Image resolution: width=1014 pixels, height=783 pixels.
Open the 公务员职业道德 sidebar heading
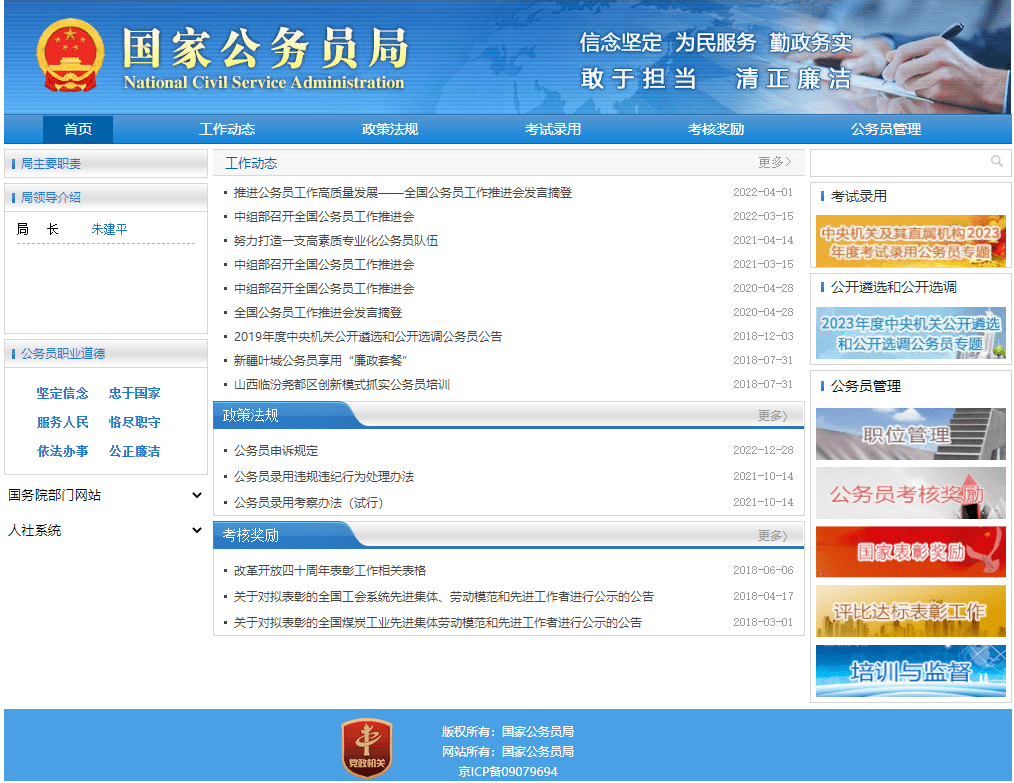(x=63, y=354)
